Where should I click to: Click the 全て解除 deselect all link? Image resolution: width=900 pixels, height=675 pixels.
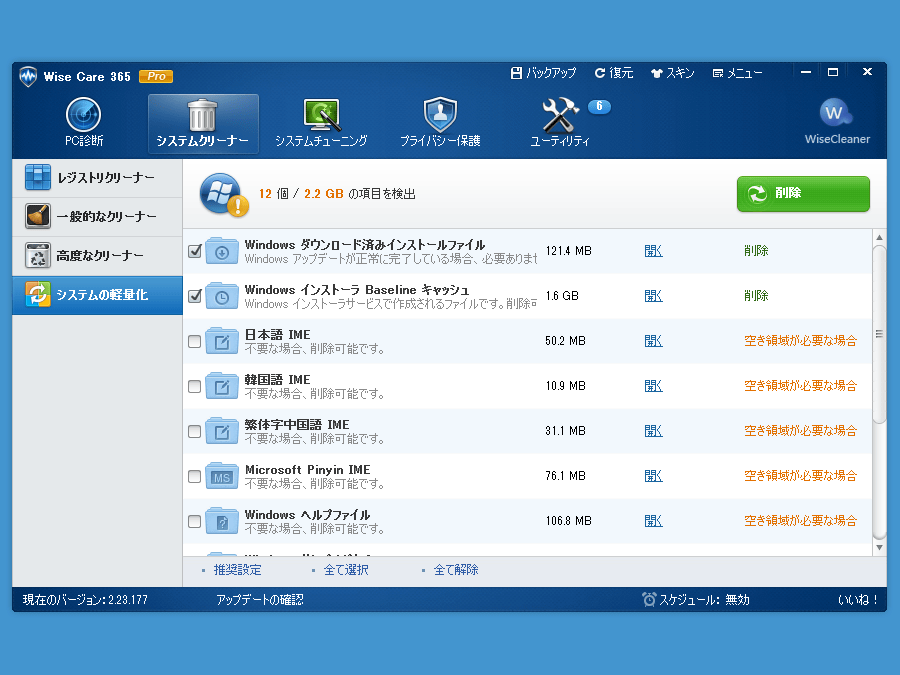(x=456, y=570)
